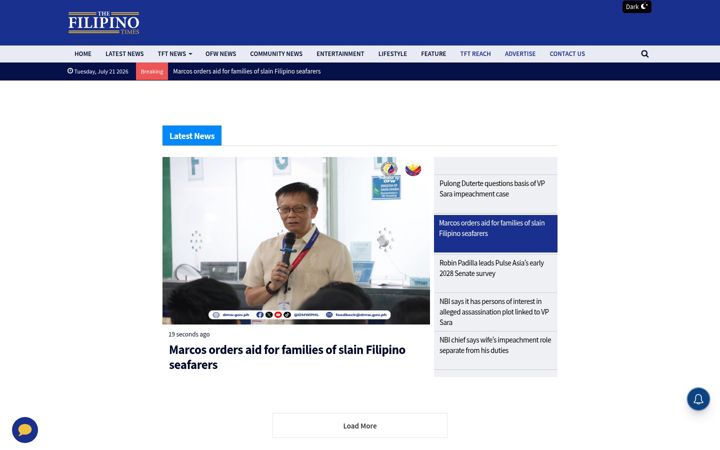This screenshot has height=450, width=720.
Task: Open COMMUNITY NEWS menu item
Action: click(x=276, y=54)
